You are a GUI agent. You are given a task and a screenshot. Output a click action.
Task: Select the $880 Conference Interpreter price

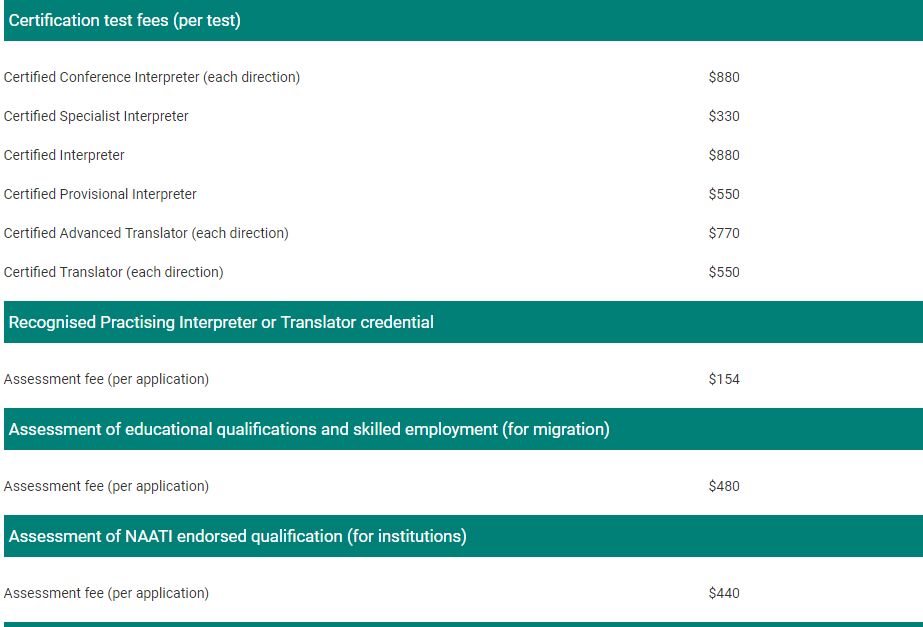[x=724, y=77]
